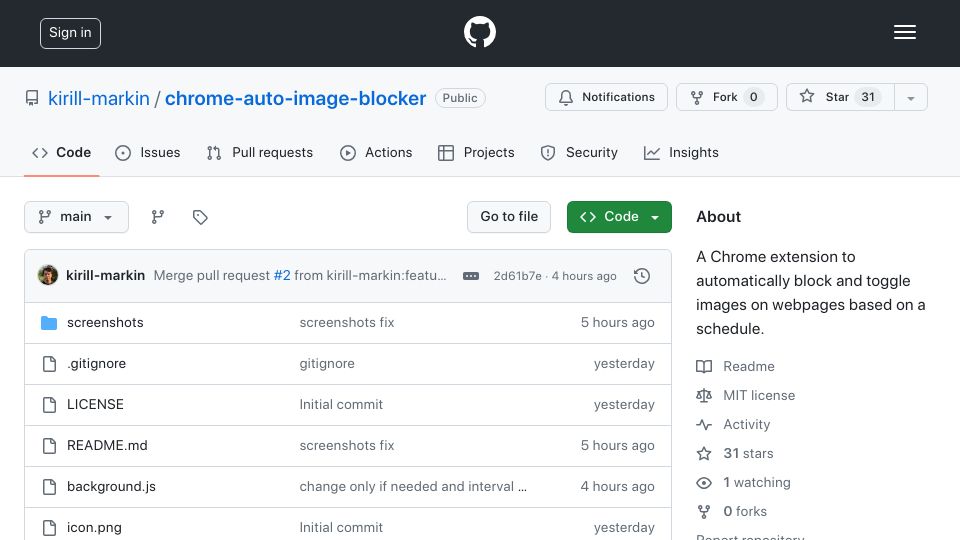
Task: Click '5 hours ago' for screenshots folder
Action: (x=617, y=323)
